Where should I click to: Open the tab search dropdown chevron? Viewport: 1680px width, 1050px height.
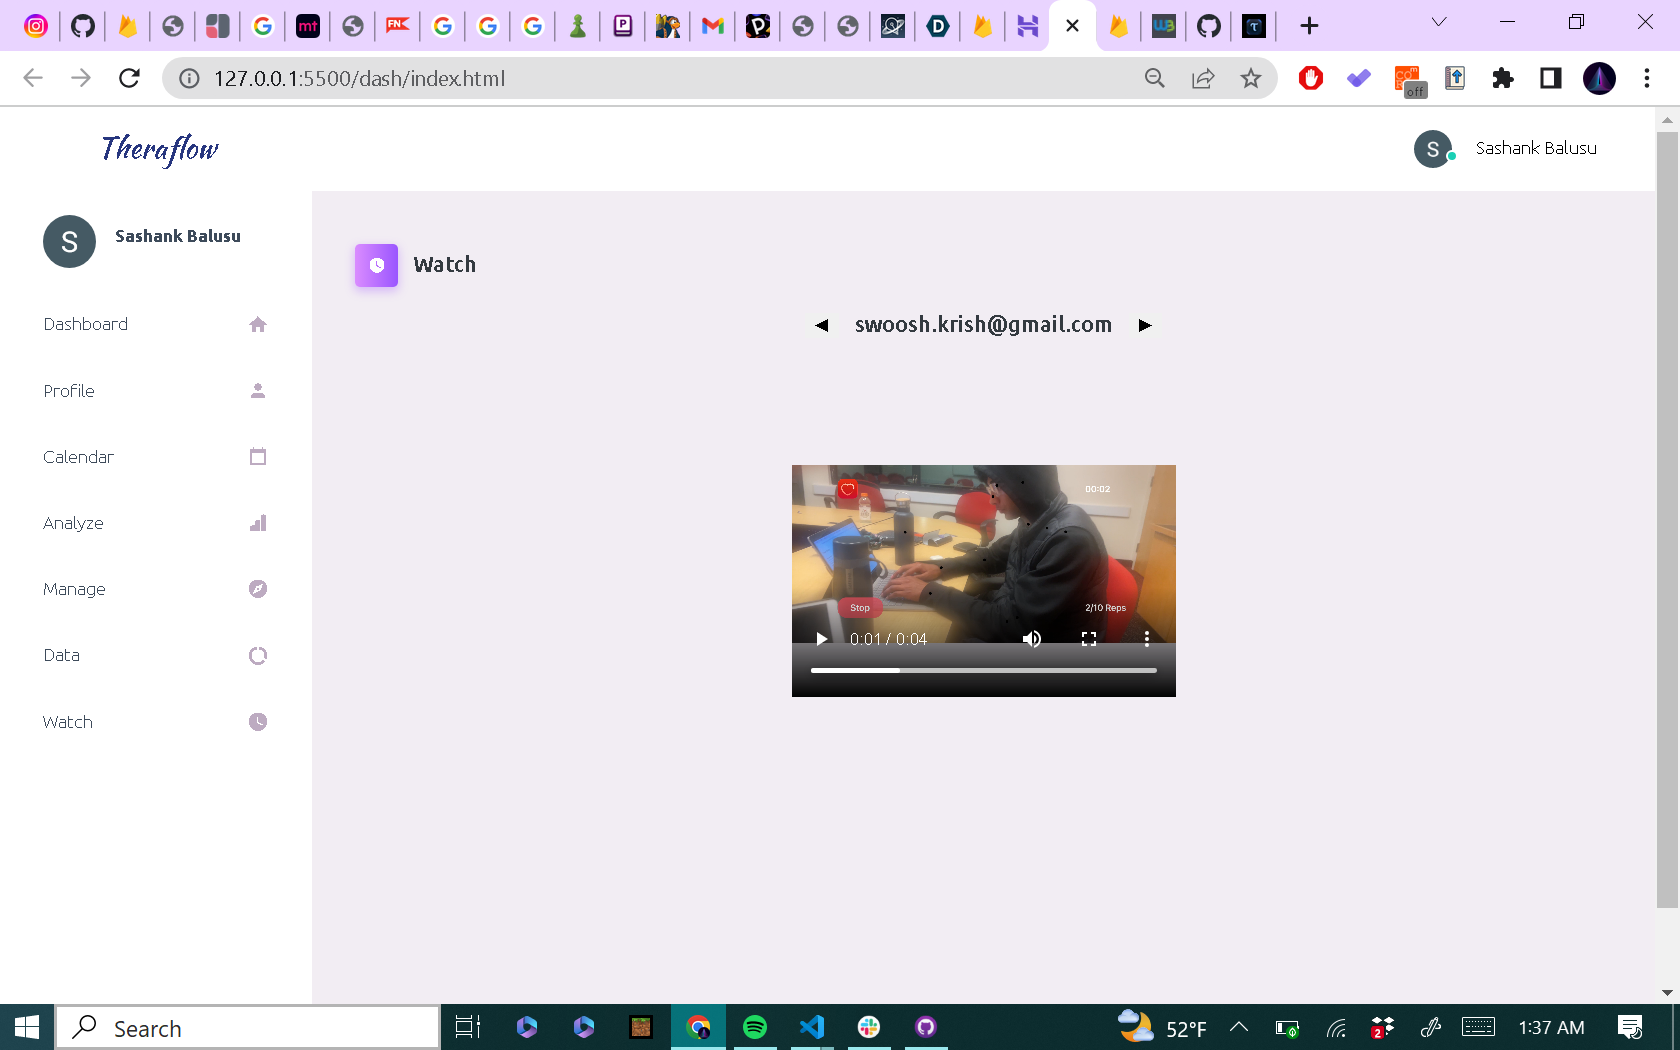tap(1439, 22)
